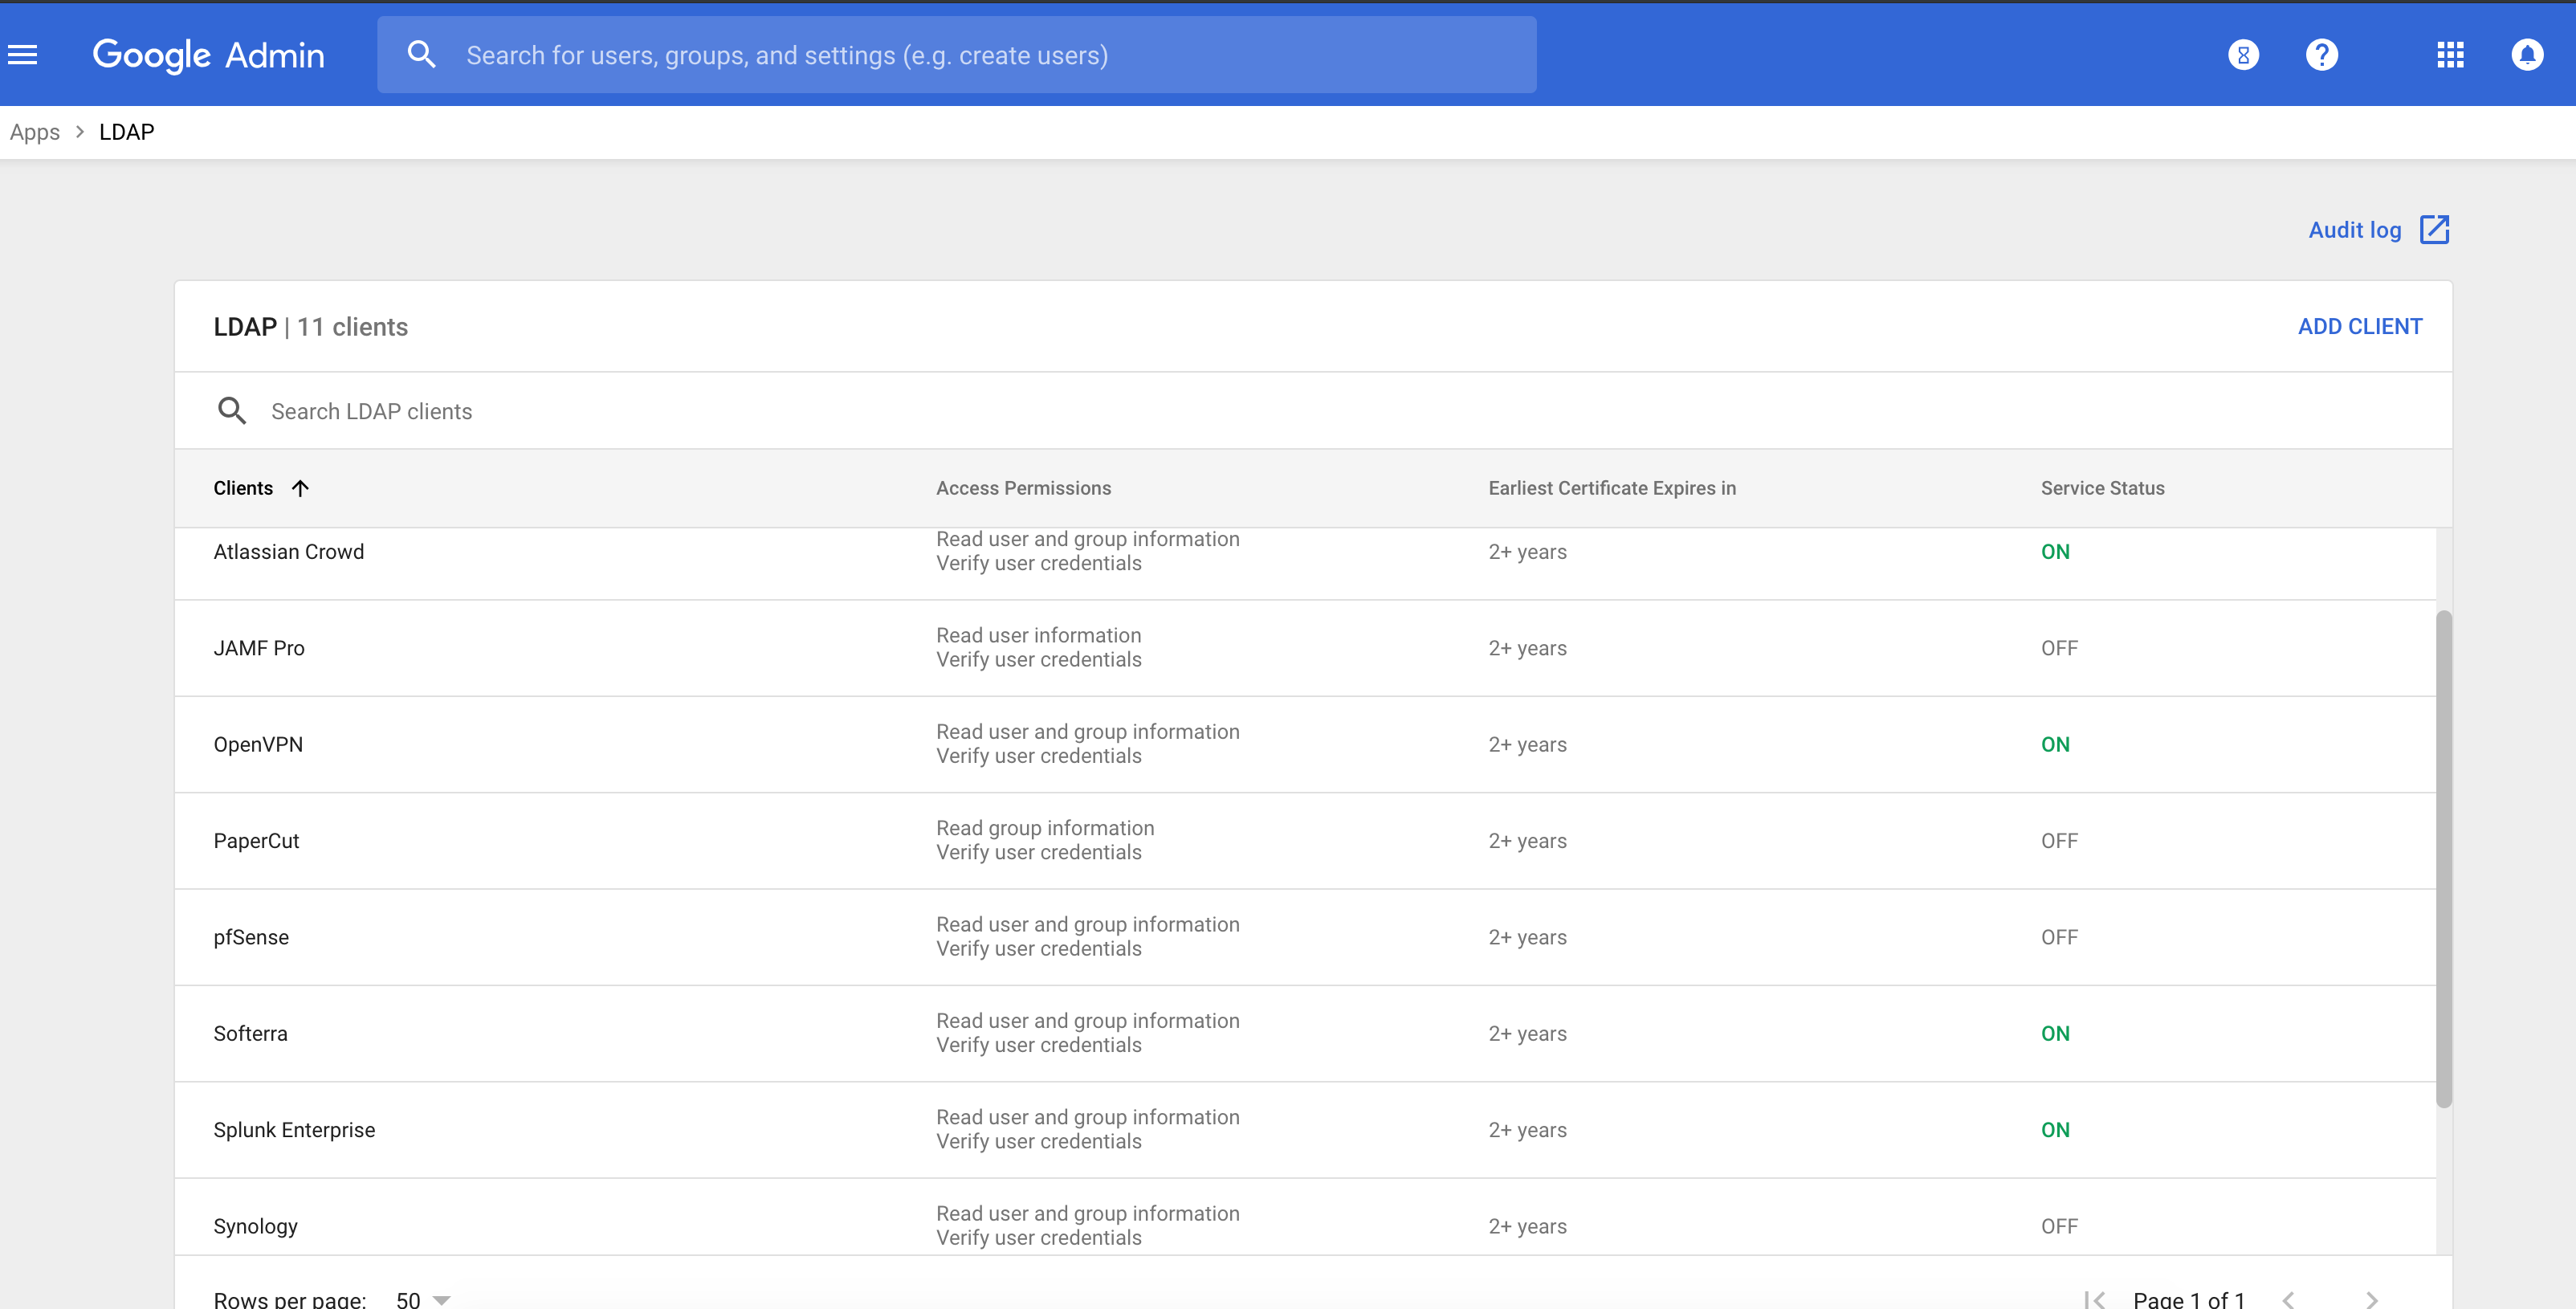Open the notifications bell icon
The image size is (2576, 1309).
point(2527,55)
